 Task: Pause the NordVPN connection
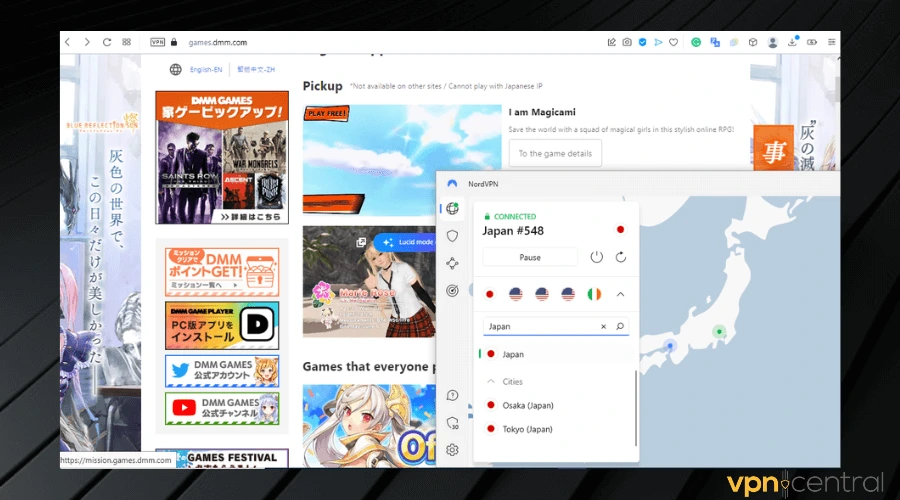[x=530, y=257]
